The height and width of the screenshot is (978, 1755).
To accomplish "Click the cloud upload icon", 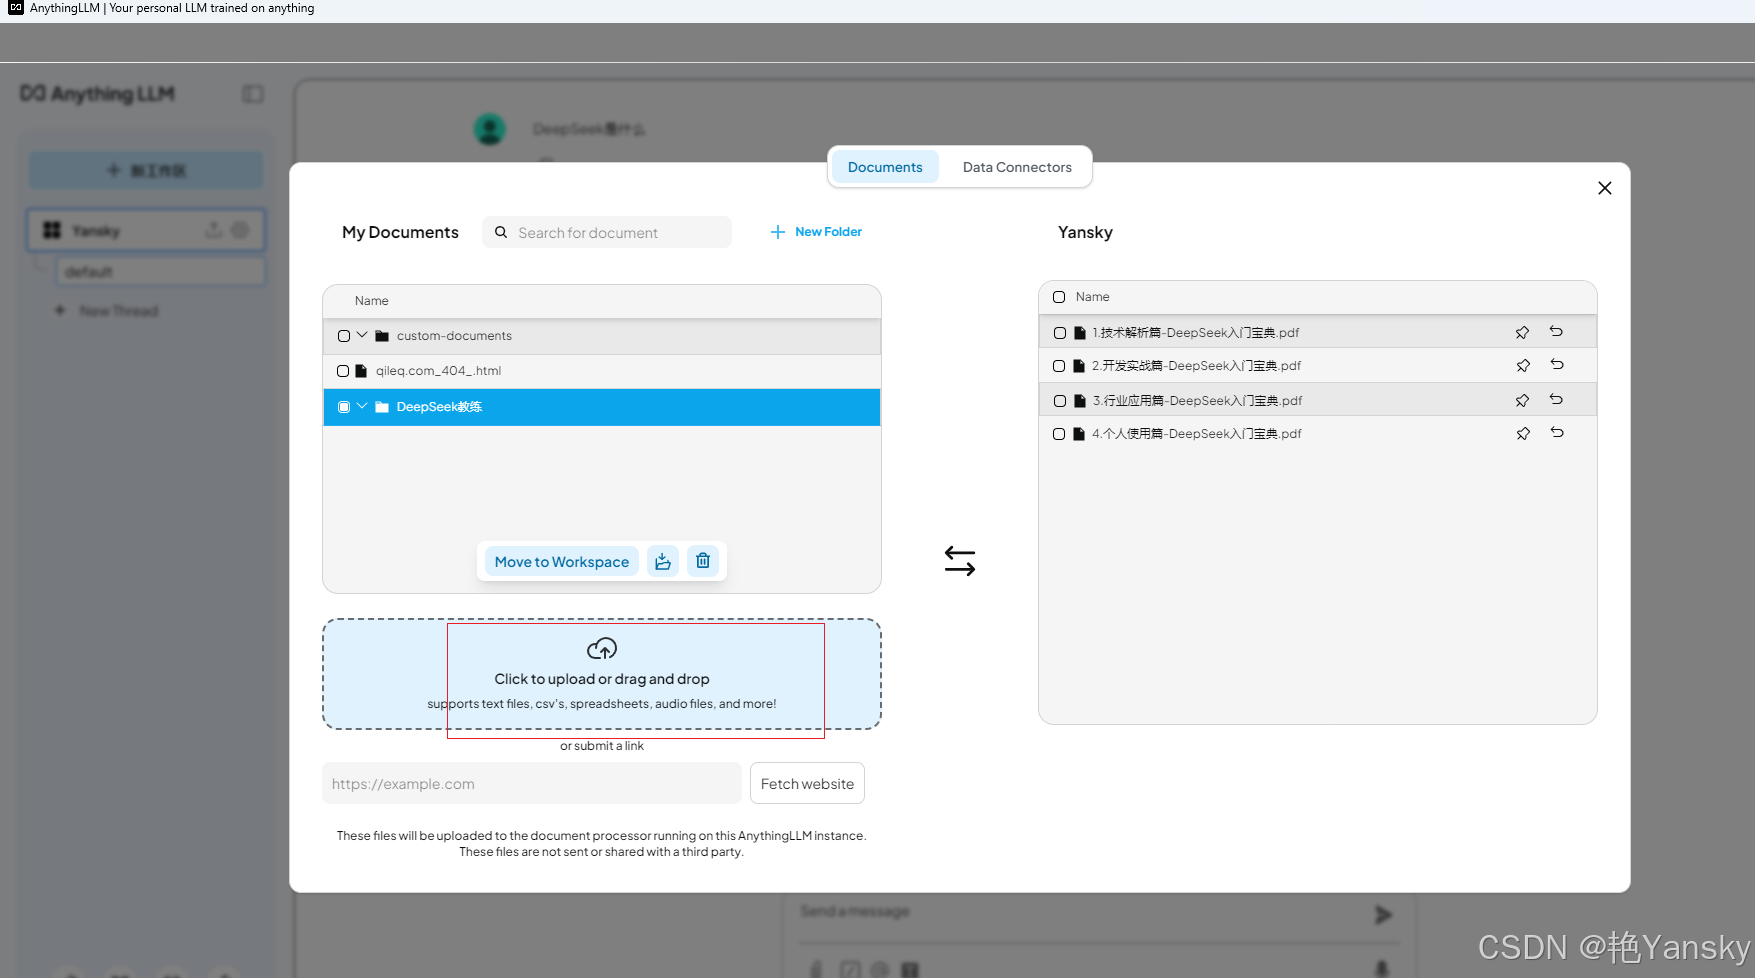I will pos(602,649).
